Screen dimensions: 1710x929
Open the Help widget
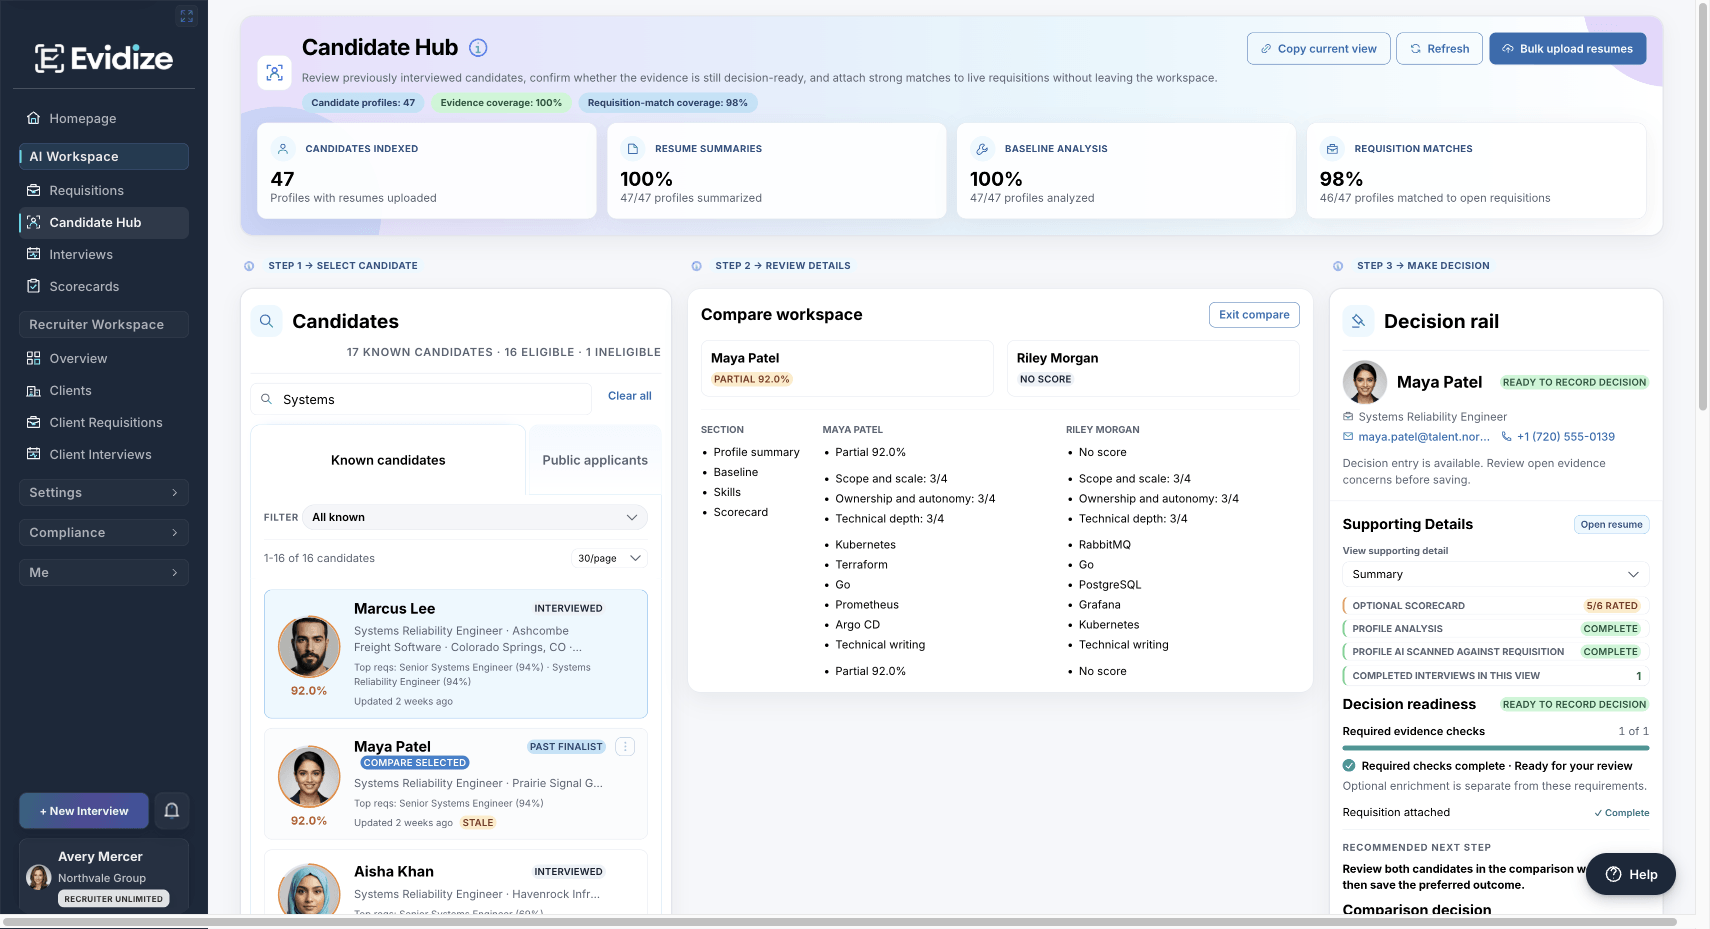[1631, 874]
